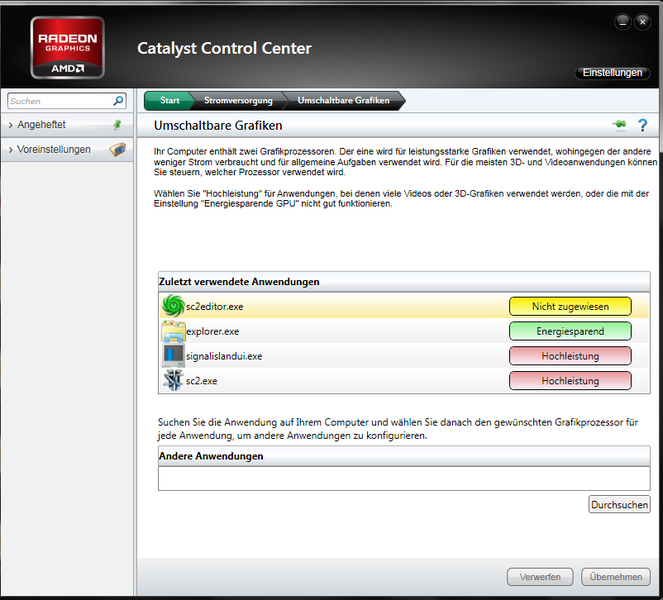Minimize the Catalyst Control Center window
Viewport: 663px width, 600px height.
click(622, 22)
